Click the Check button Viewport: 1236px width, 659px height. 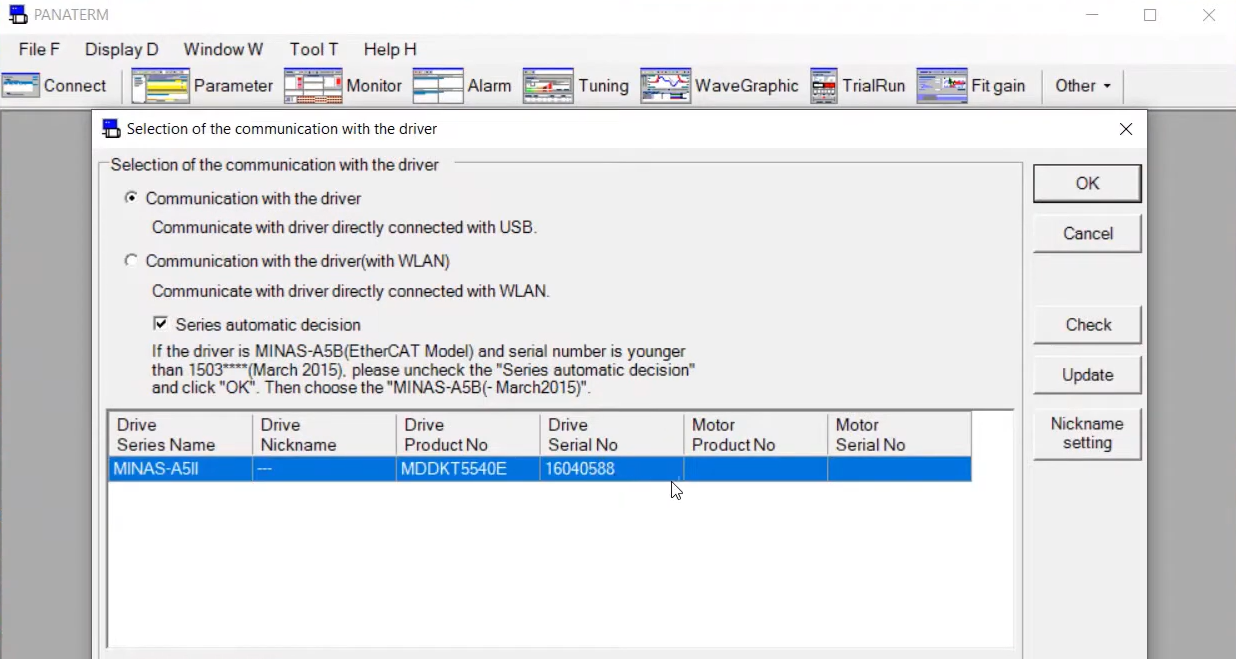[x=1087, y=325]
